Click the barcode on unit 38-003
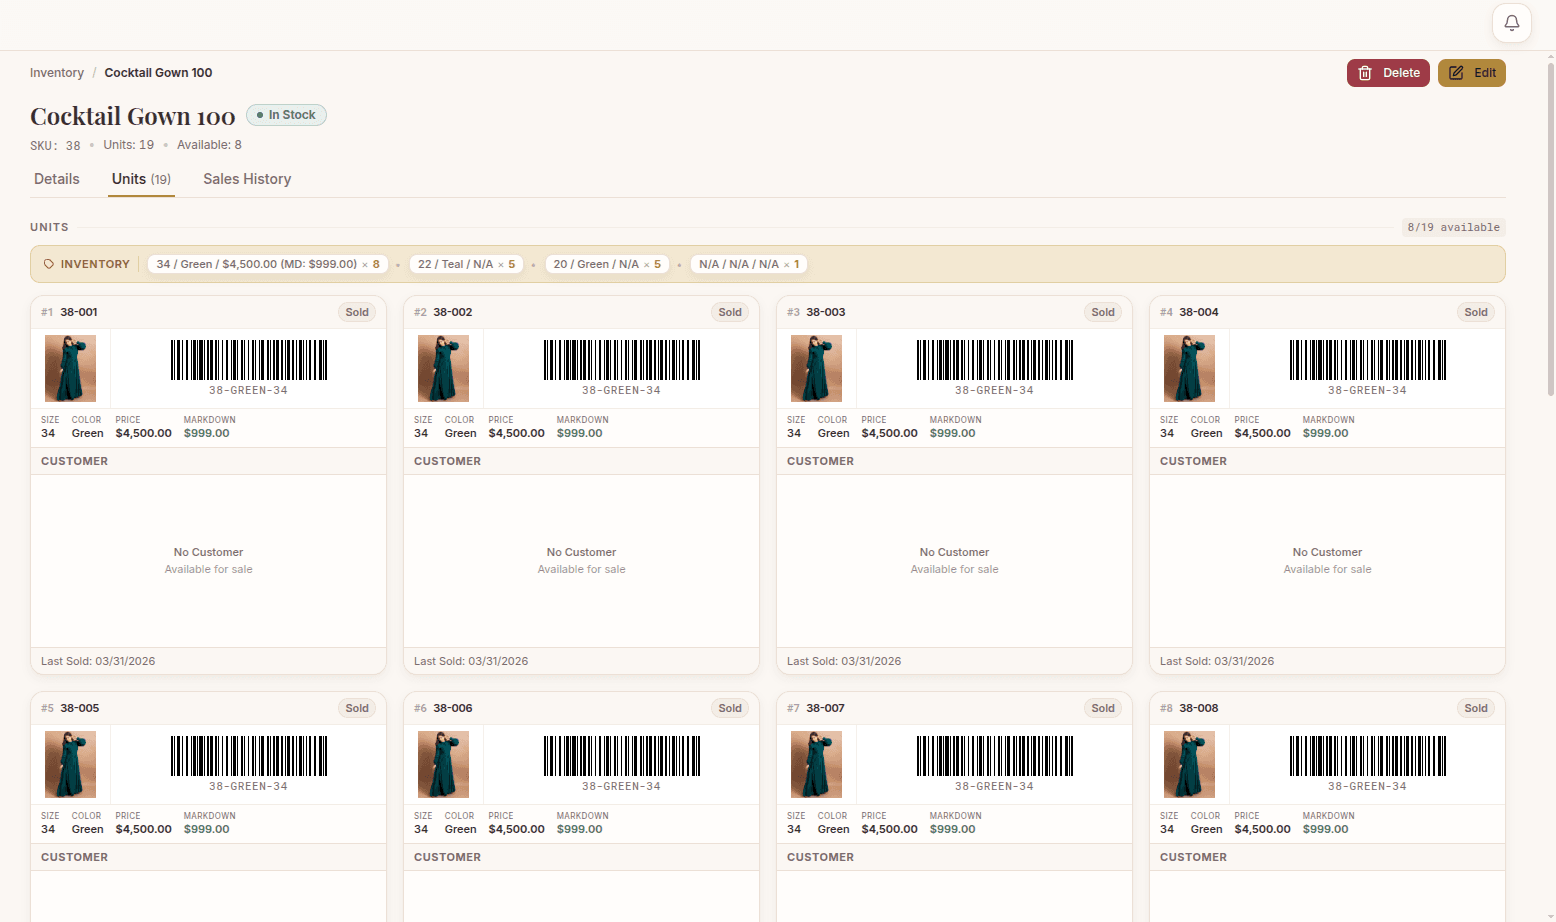 tap(995, 360)
